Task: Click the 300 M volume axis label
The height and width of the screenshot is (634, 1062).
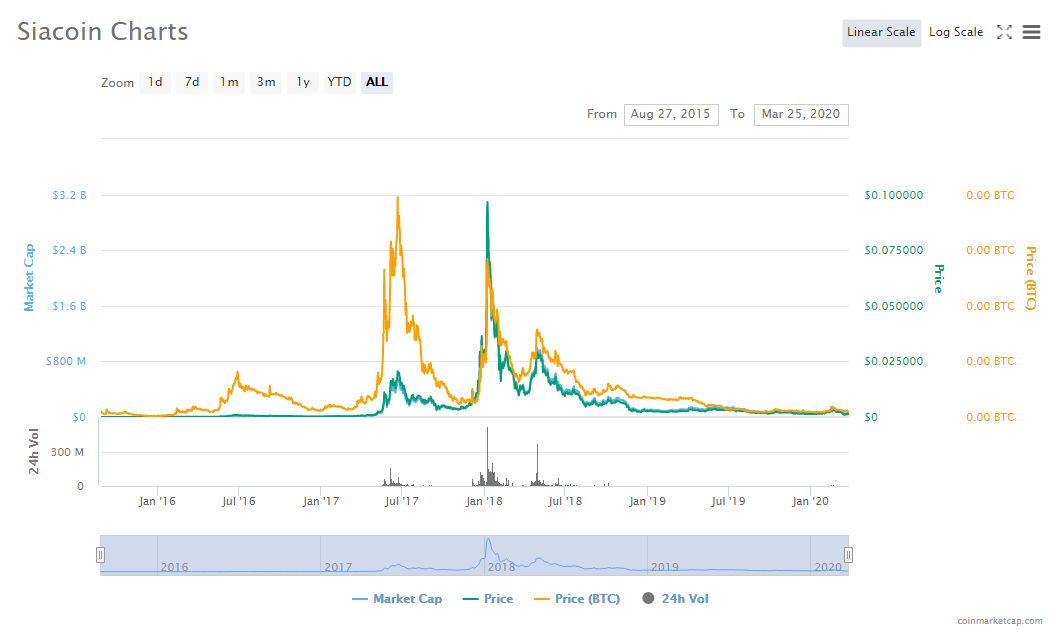Action: click(67, 452)
